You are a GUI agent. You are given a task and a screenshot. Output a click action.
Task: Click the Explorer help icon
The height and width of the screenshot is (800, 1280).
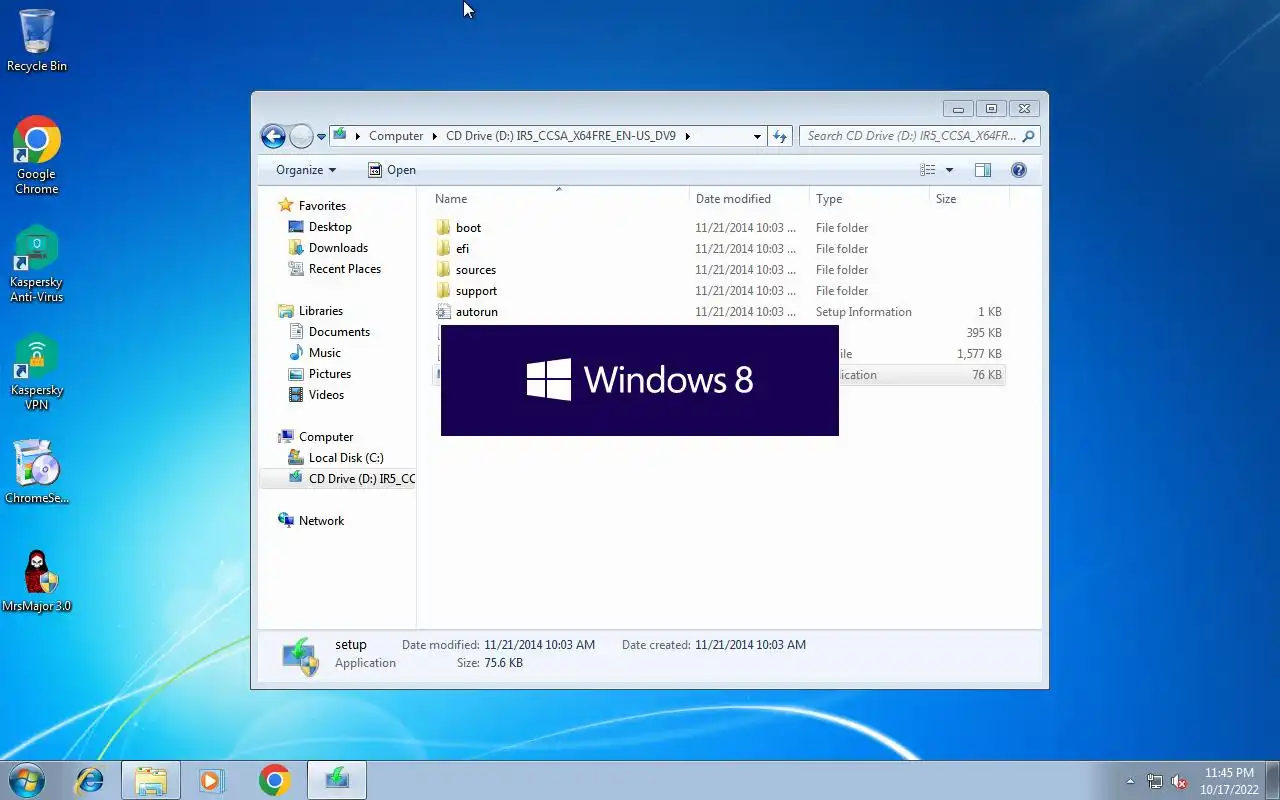coord(1019,170)
